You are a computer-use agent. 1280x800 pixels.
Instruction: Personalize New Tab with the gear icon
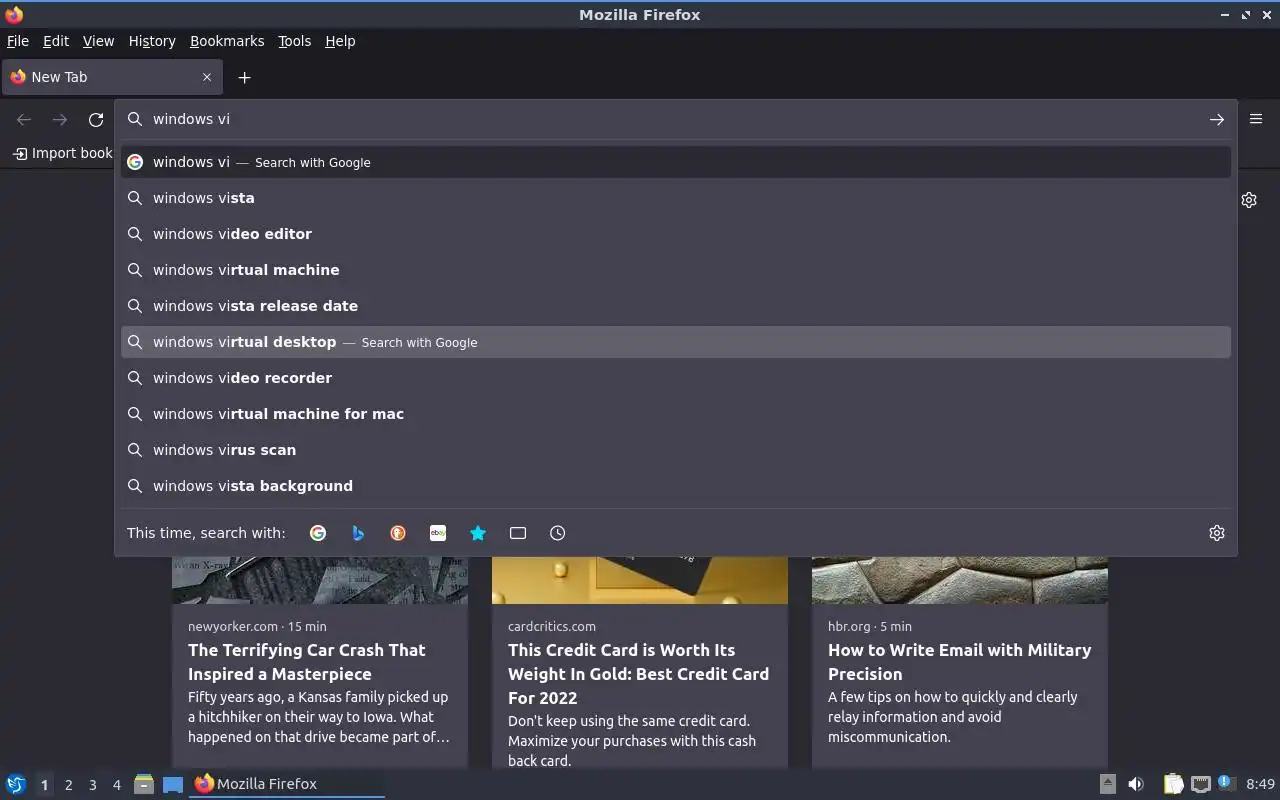click(1249, 200)
